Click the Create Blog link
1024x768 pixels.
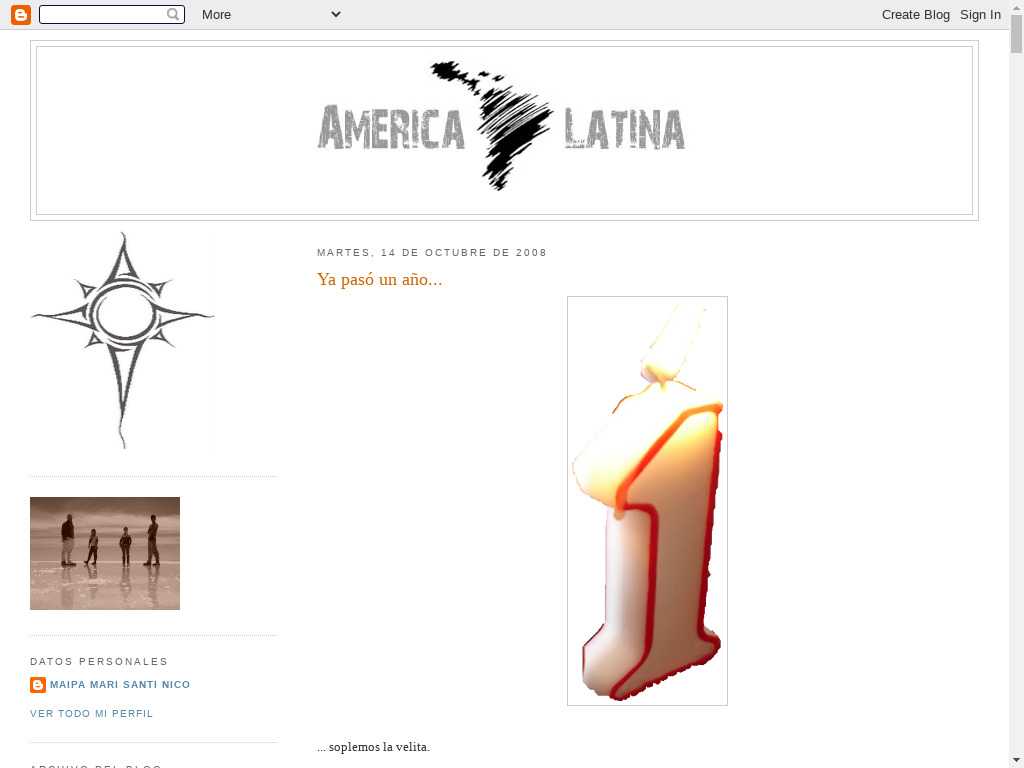tap(915, 14)
